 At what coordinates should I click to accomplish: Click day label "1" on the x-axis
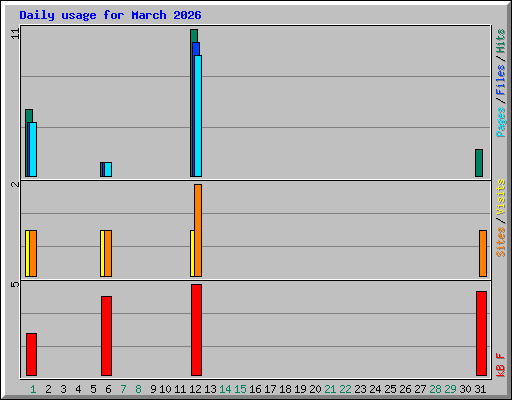pos(33,389)
